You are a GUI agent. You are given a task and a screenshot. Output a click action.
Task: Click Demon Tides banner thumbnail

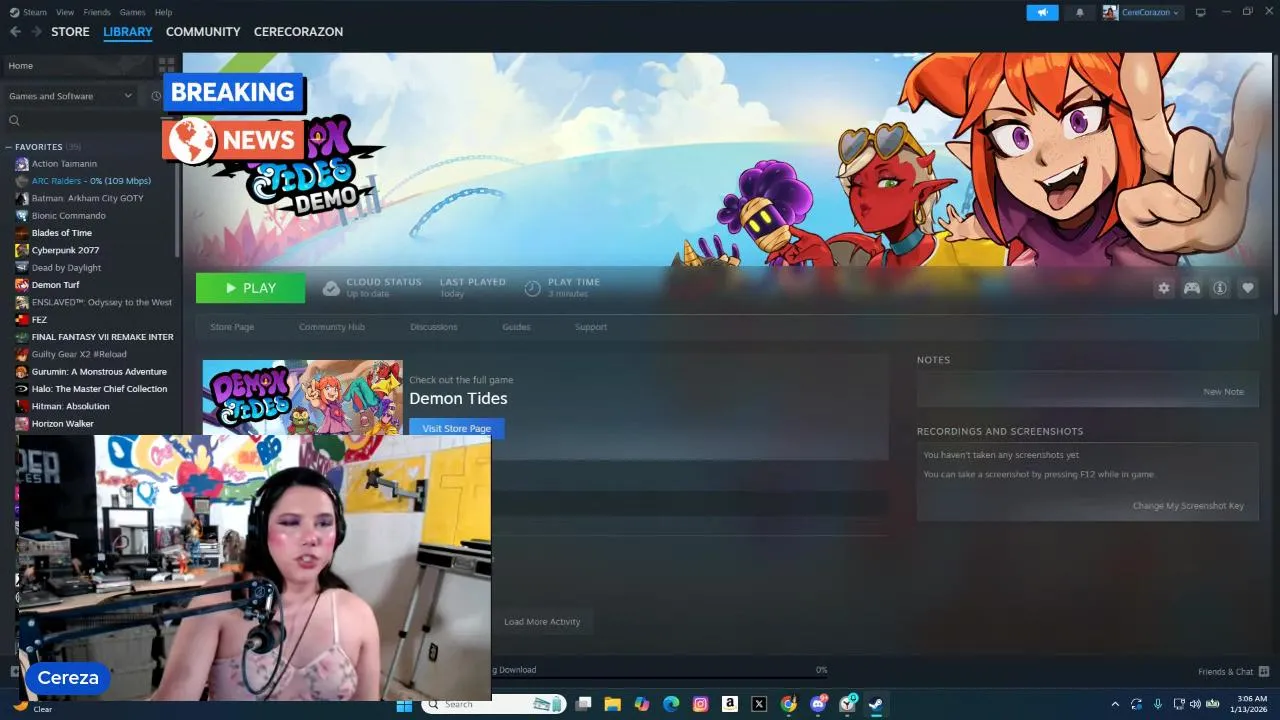coord(302,397)
